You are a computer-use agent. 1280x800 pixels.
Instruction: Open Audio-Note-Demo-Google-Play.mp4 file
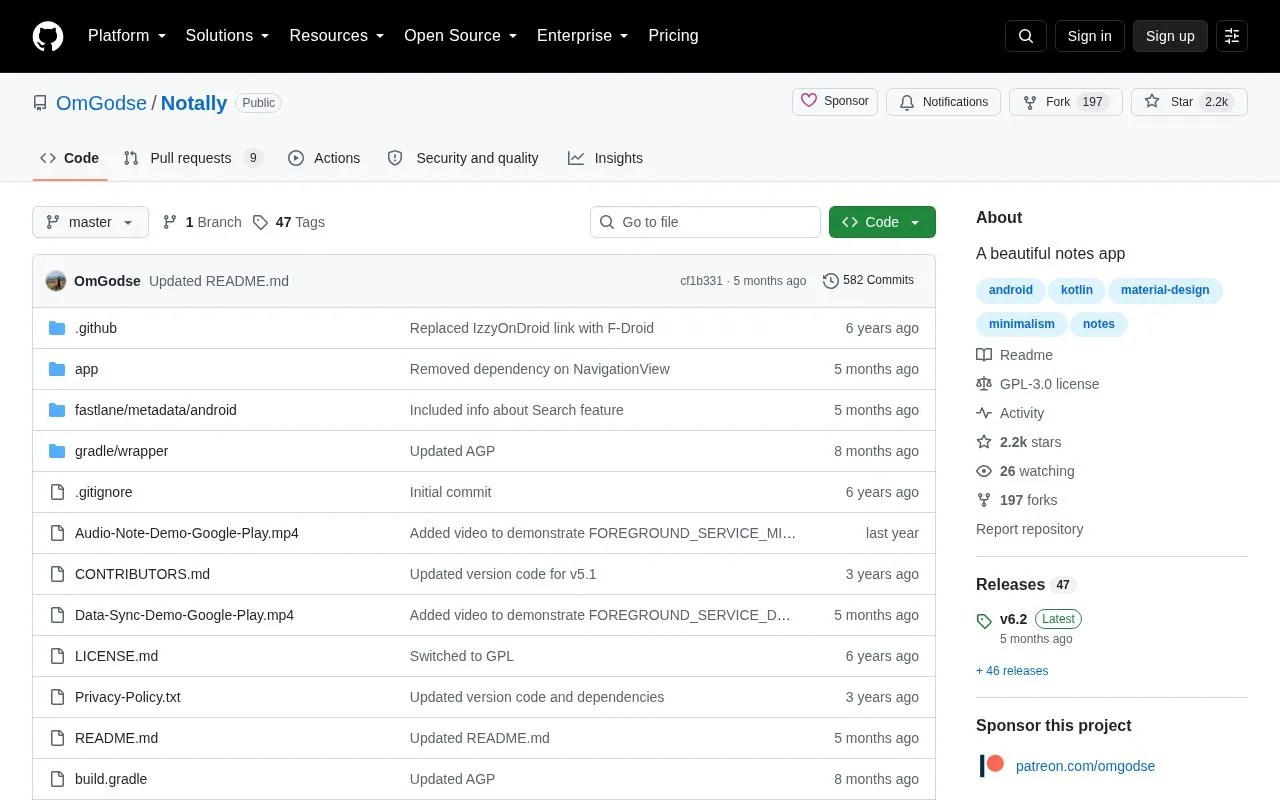(x=187, y=533)
